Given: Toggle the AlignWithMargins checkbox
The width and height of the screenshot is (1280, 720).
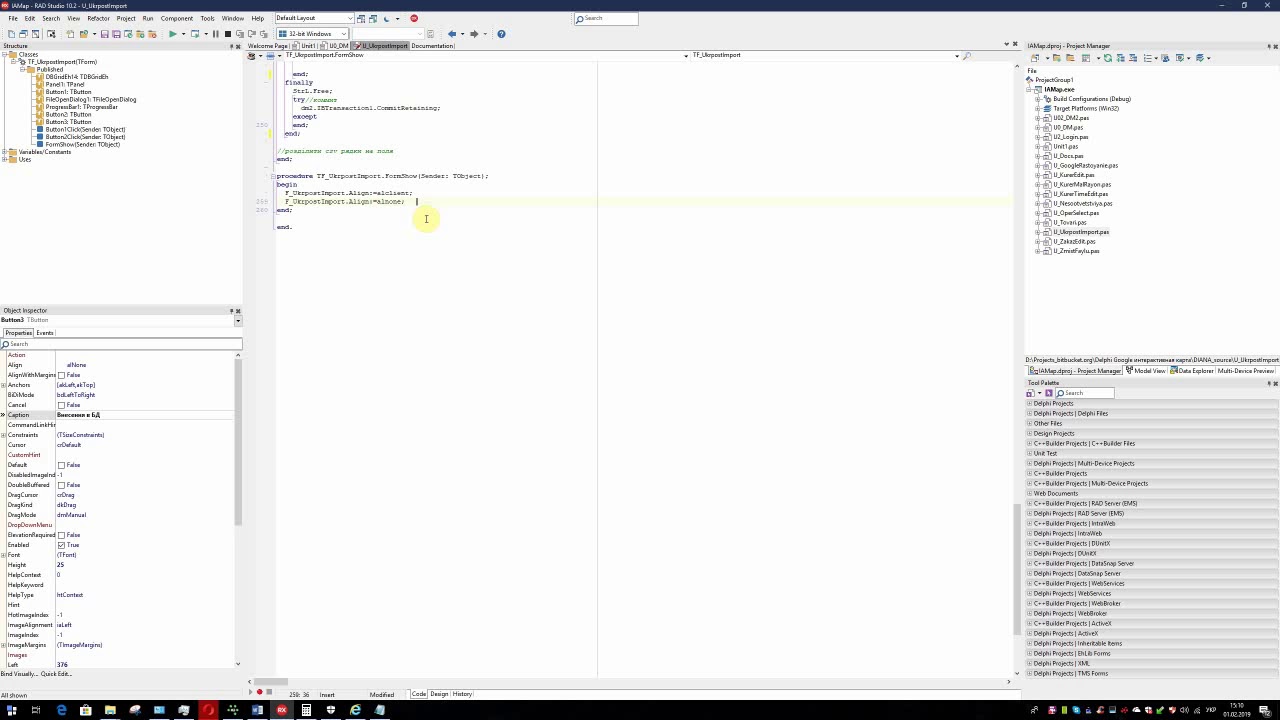Looking at the screenshot, I should (x=61, y=375).
